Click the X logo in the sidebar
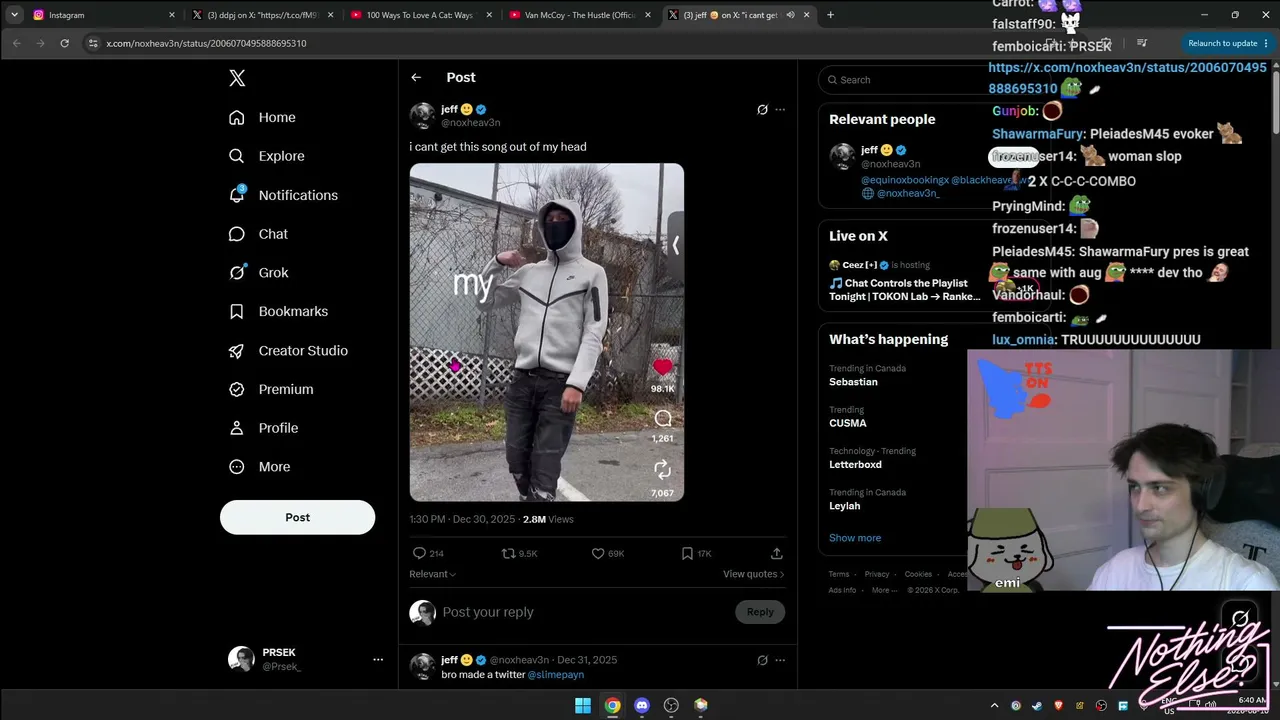 point(237,78)
